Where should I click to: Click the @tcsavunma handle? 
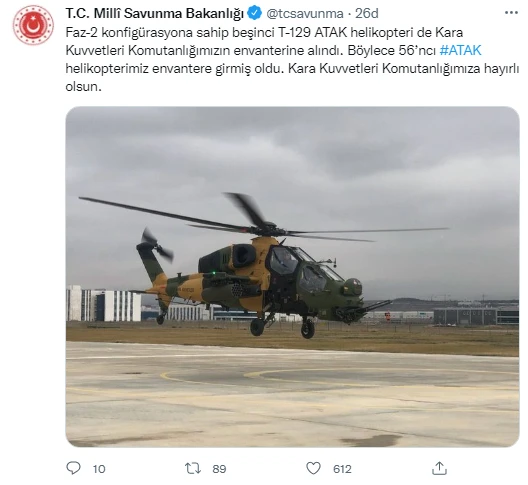(x=305, y=14)
